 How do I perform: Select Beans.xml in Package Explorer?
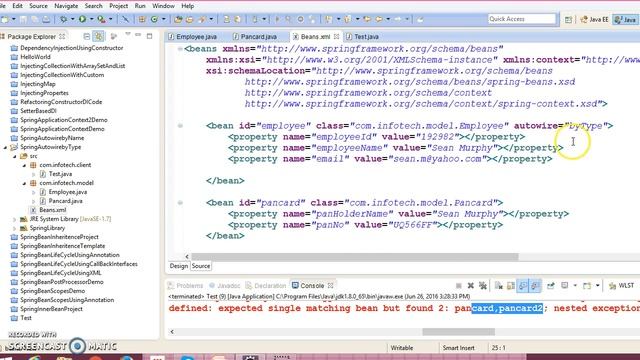coord(53,210)
